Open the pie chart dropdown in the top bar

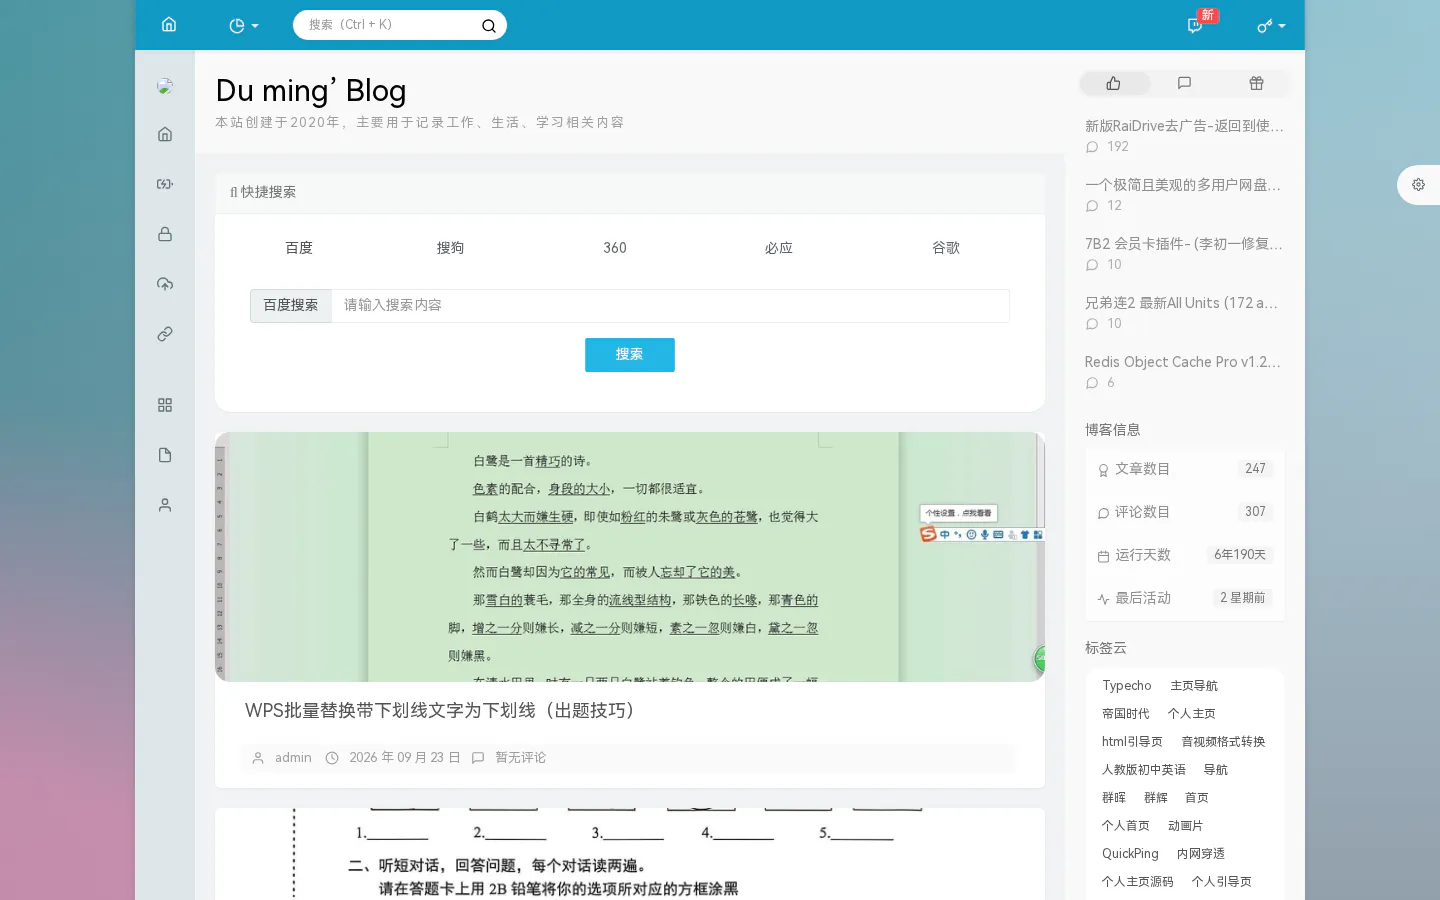tap(244, 26)
